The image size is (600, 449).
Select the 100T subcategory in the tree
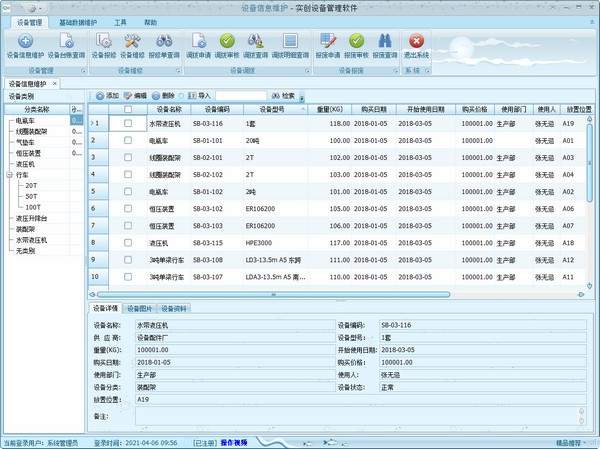[x=32, y=207]
